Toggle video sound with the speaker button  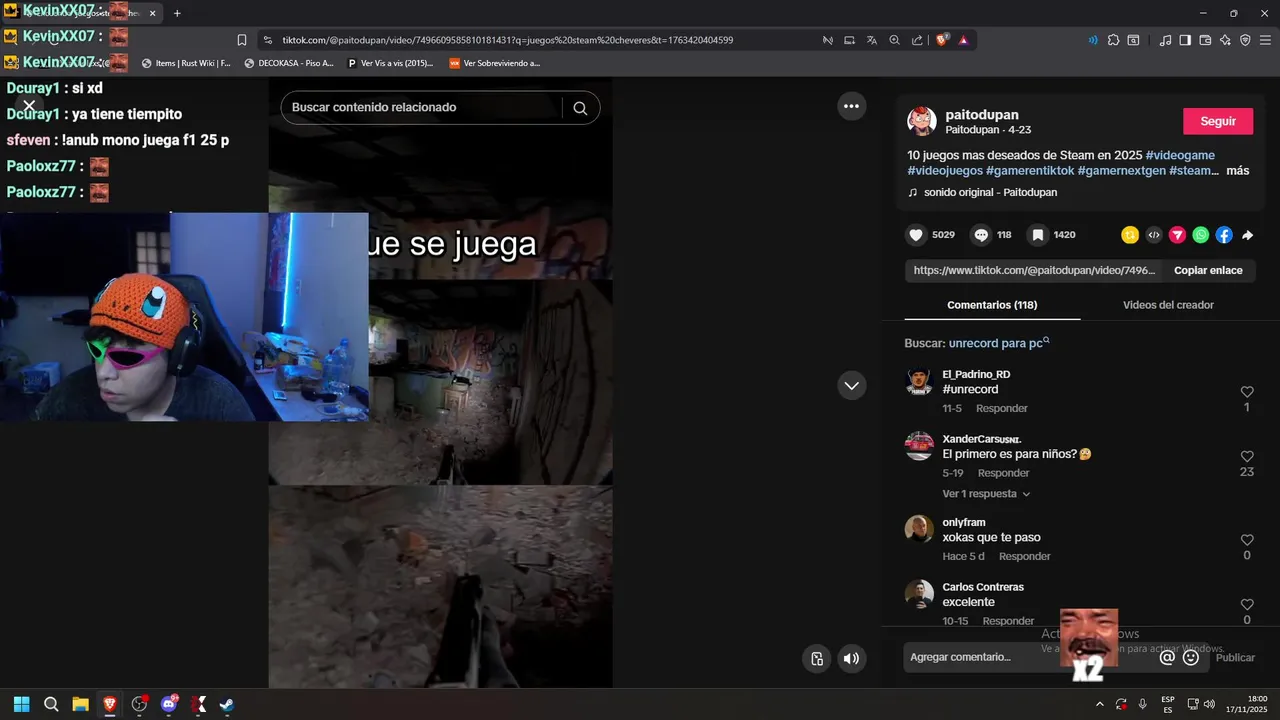point(851,658)
